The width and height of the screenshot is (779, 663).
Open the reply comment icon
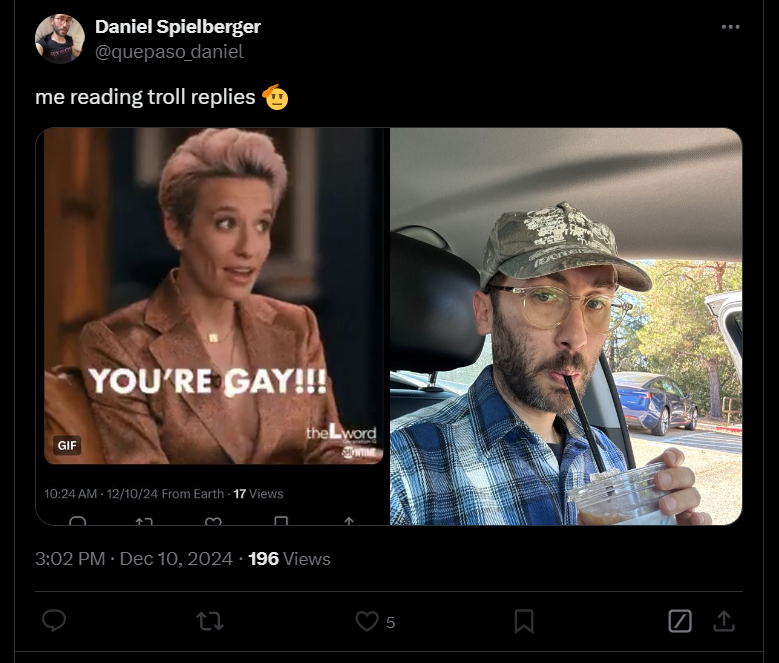[54, 621]
